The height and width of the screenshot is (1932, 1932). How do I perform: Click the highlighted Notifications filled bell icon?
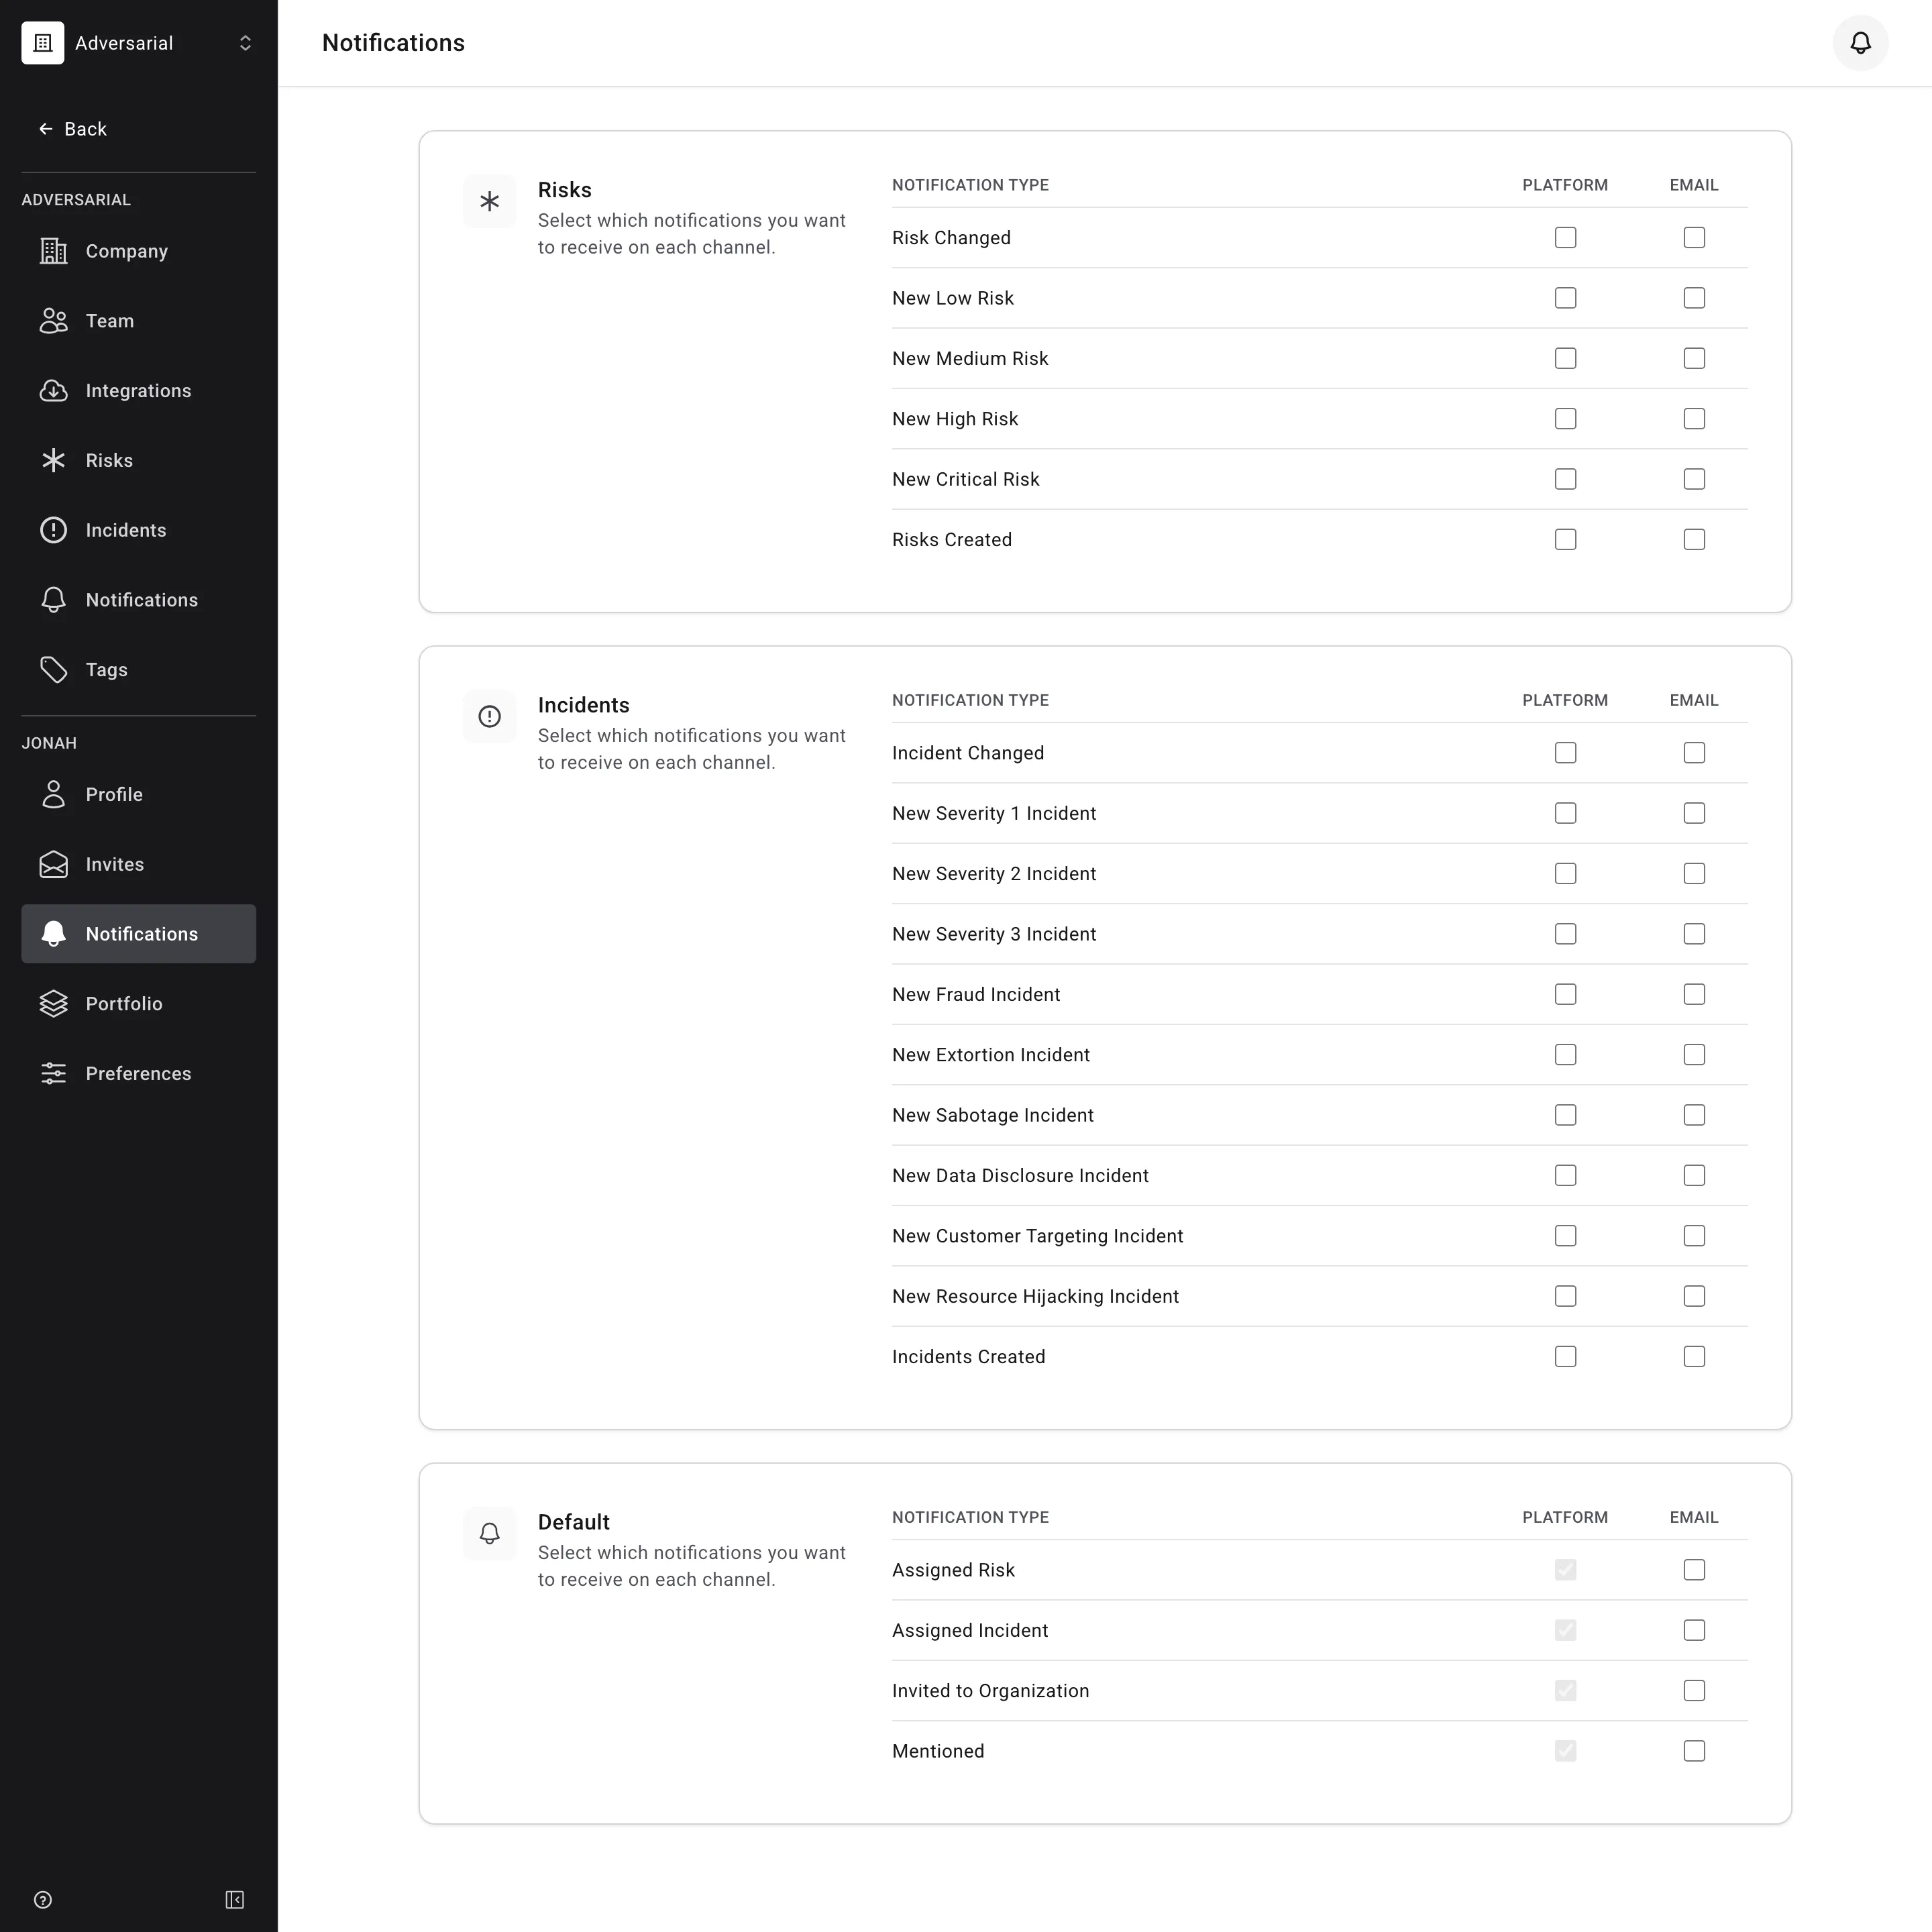pos(54,934)
